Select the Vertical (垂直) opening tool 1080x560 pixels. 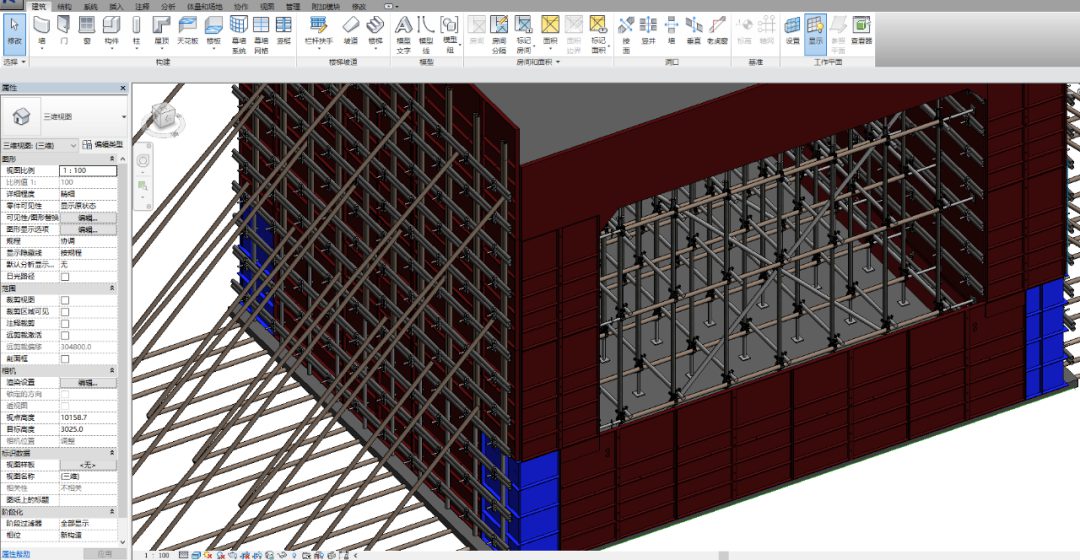point(694,31)
